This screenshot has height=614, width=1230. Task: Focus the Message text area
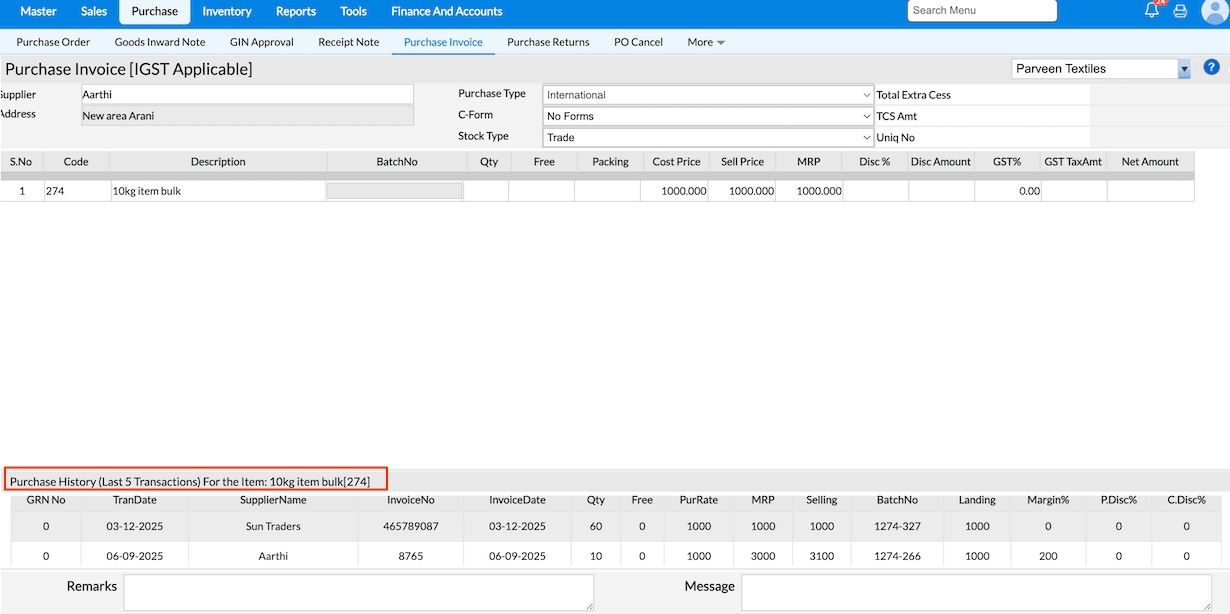(976, 592)
